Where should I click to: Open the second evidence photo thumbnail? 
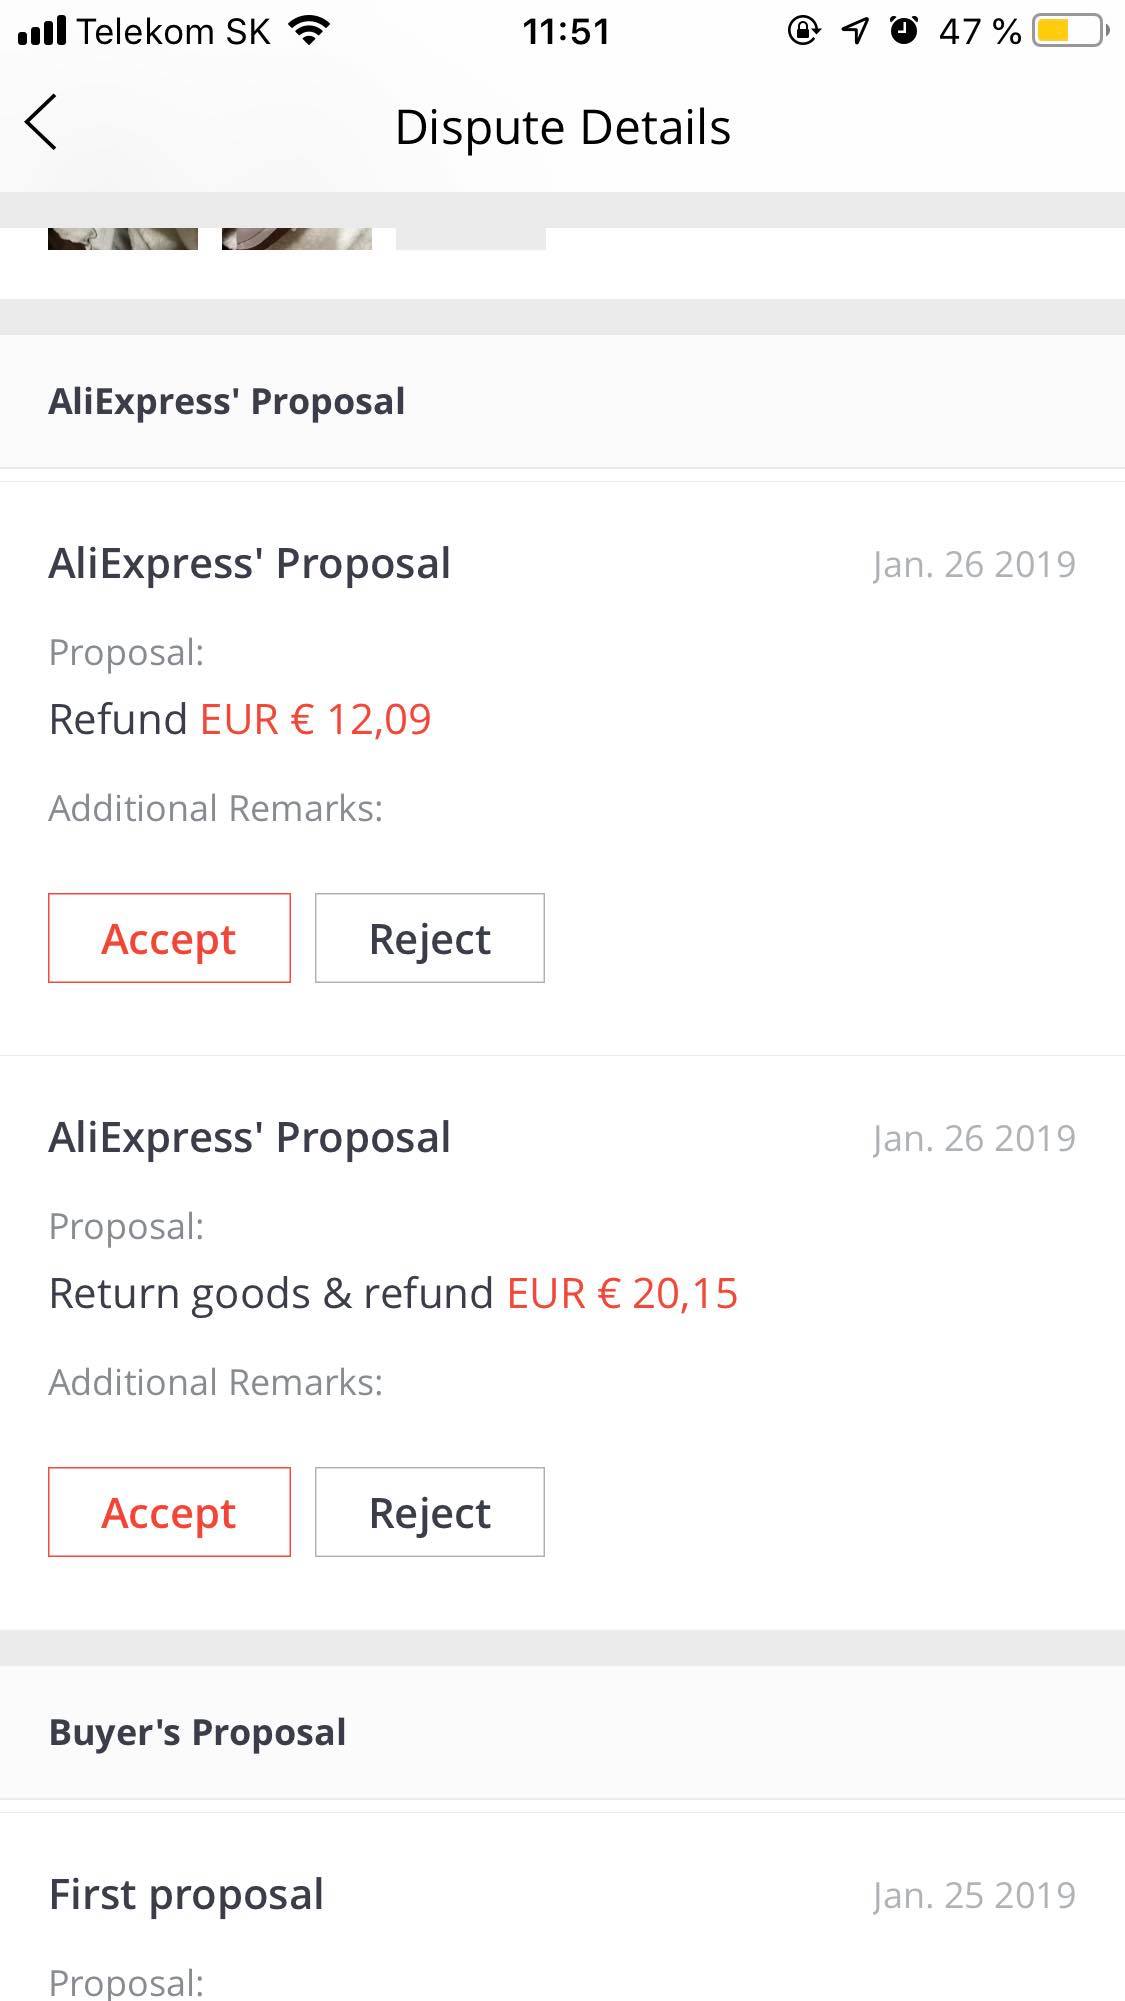click(297, 239)
